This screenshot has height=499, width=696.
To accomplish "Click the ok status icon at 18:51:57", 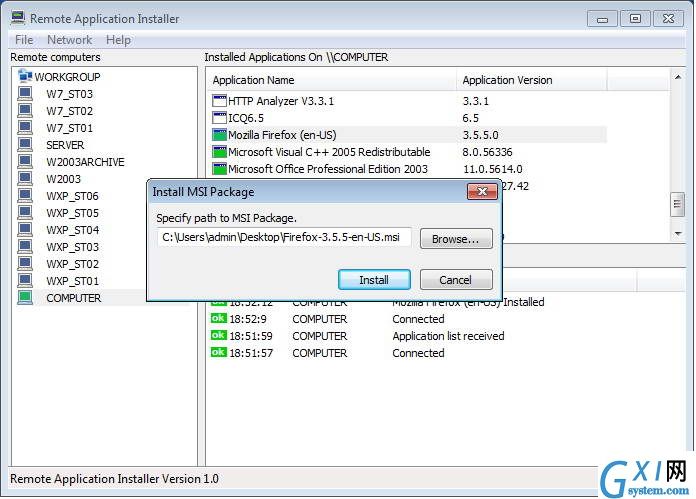I will (218, 352).
